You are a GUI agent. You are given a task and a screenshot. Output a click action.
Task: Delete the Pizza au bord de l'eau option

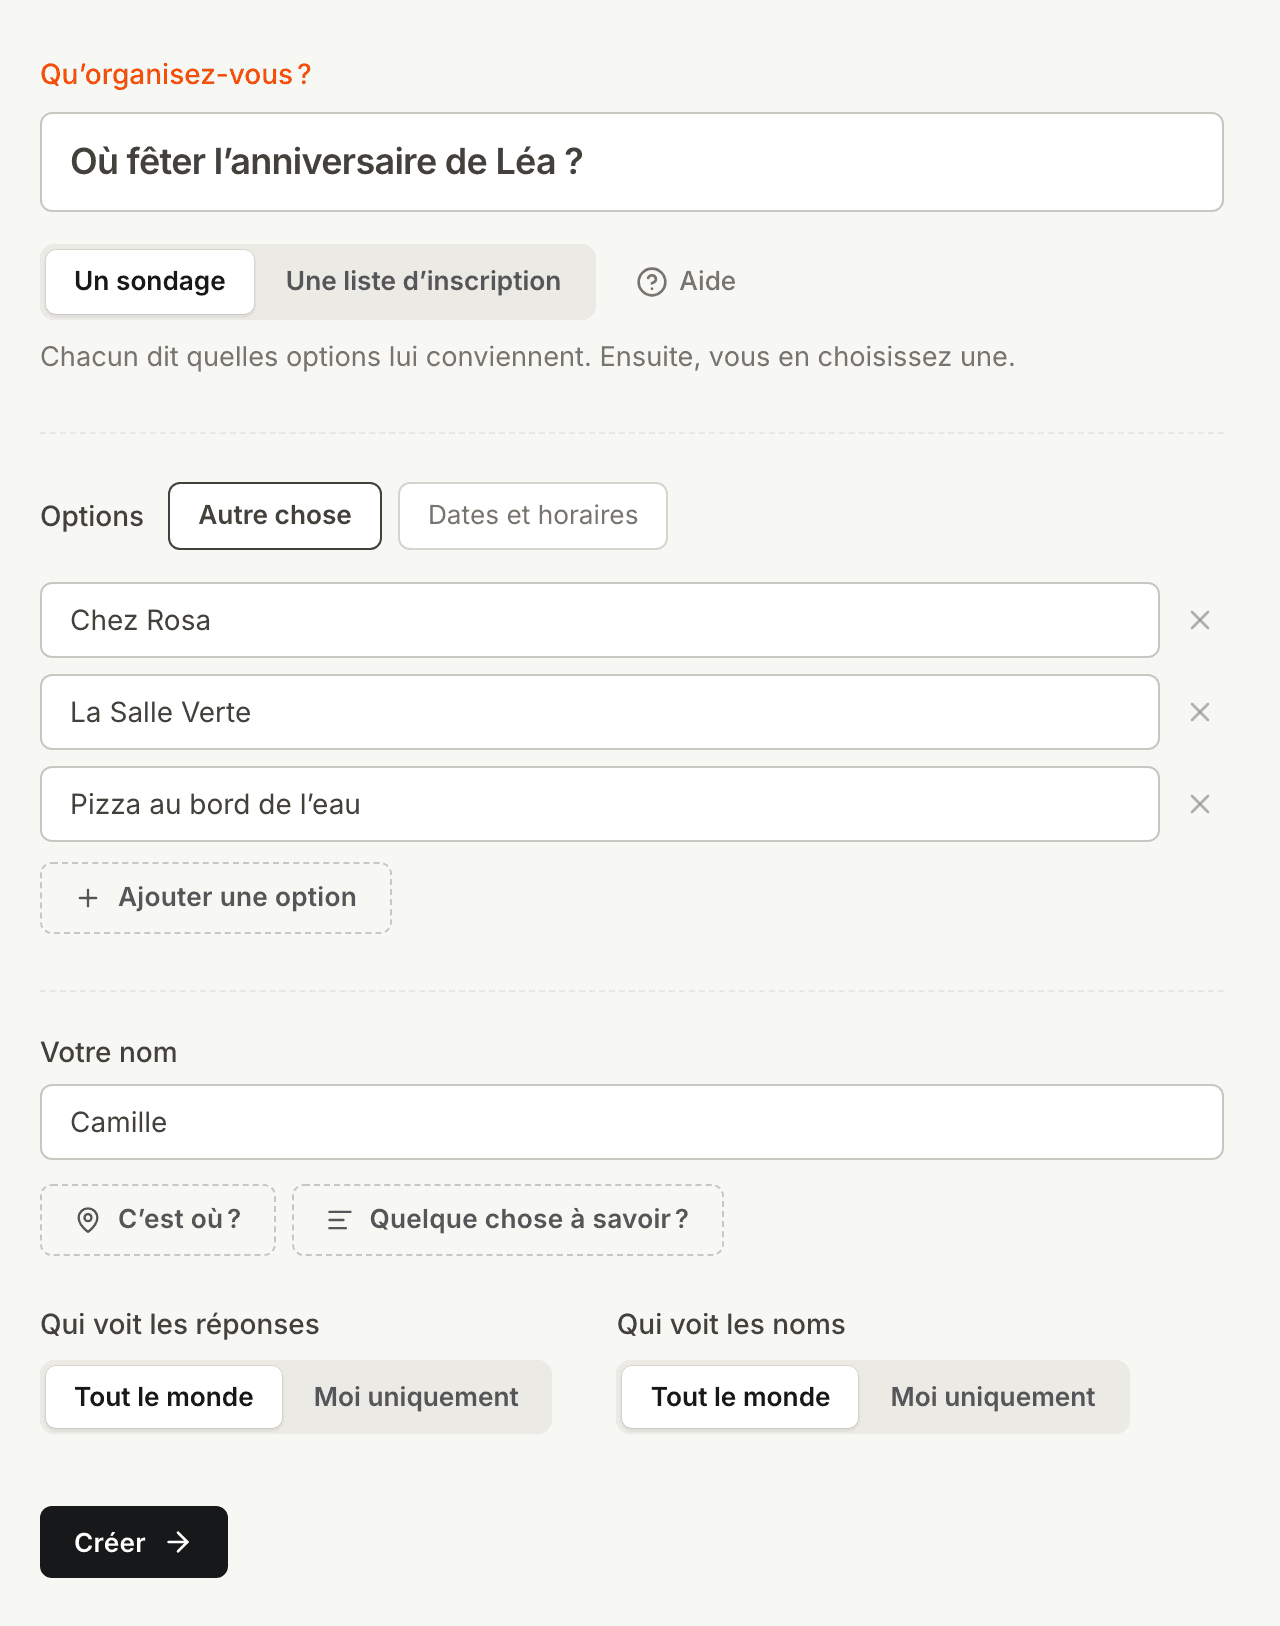pyautogui.click(x=1200, y=804)
